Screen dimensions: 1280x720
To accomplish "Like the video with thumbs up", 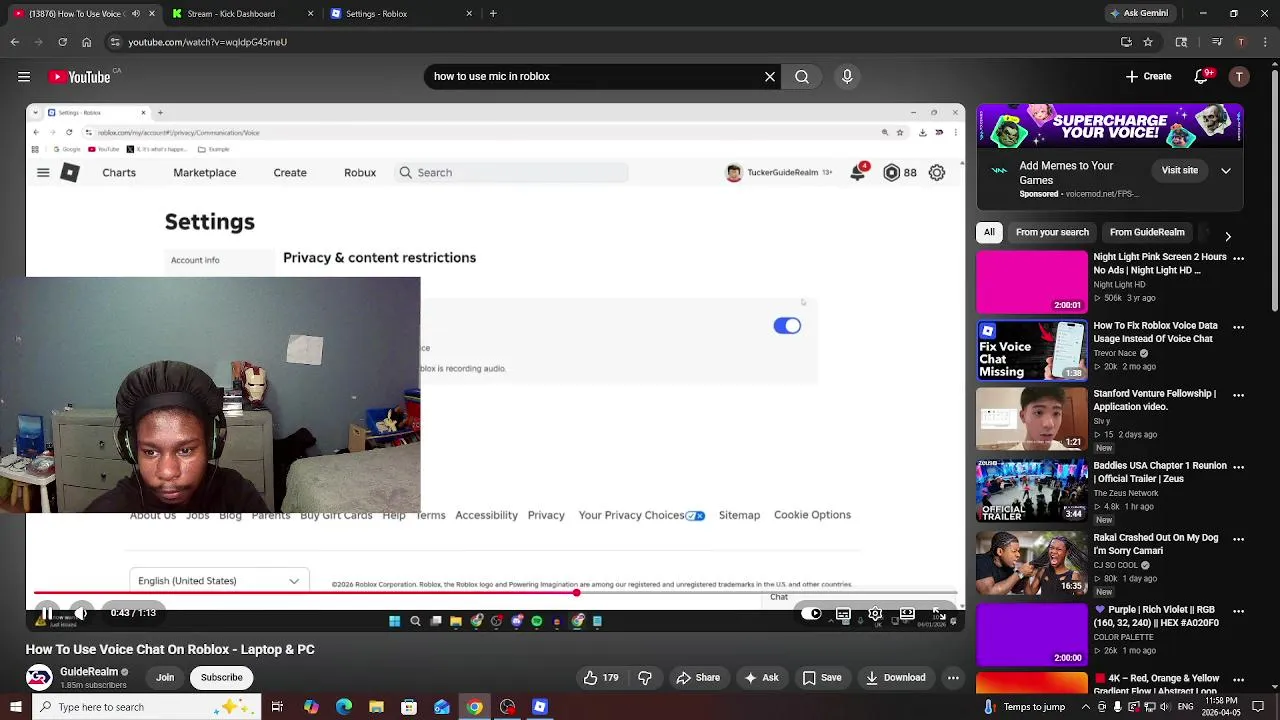I will (601, 677).
